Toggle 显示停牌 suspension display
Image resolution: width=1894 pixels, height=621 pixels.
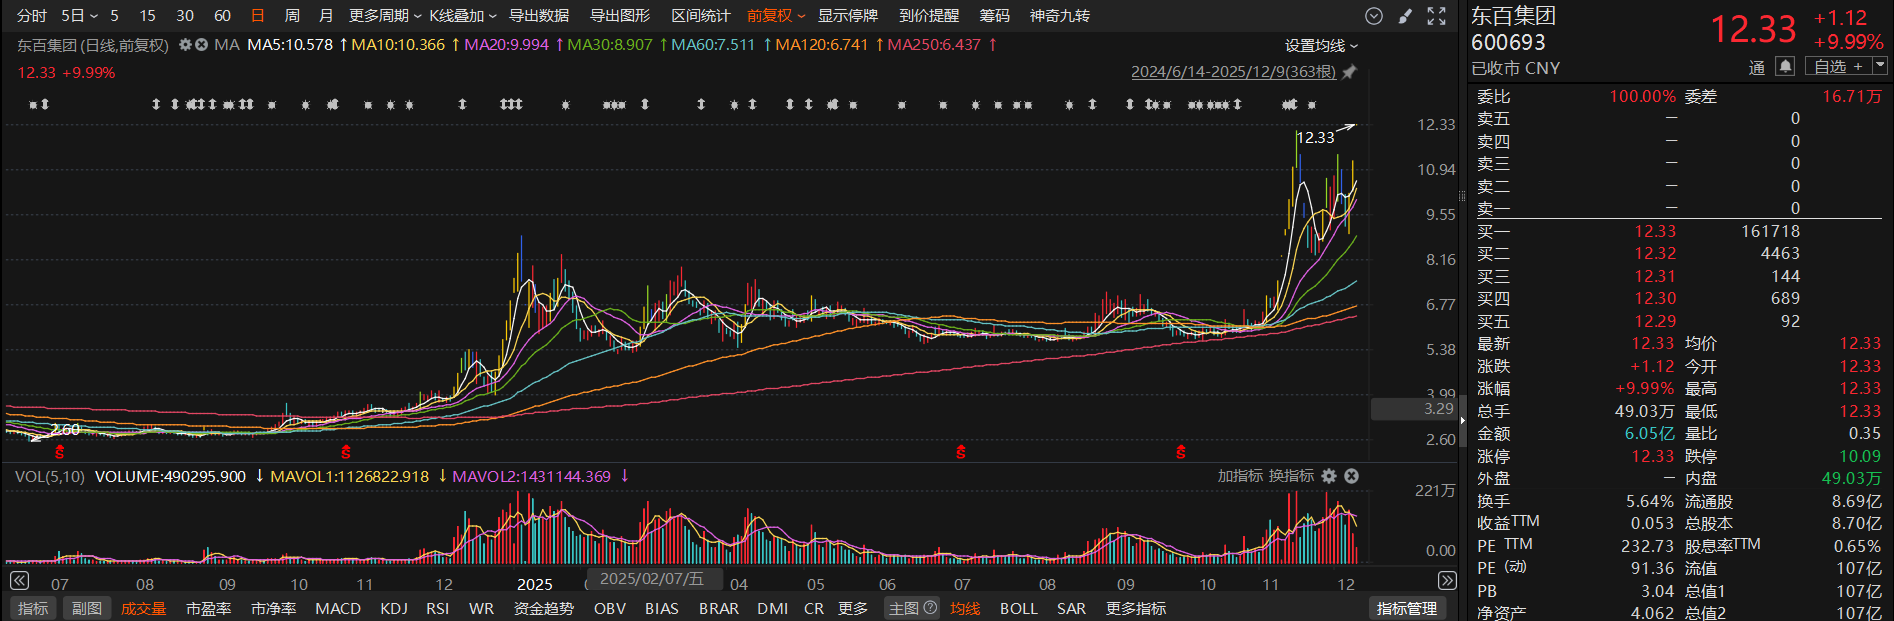pyautogui.click(x=847, y=16)
